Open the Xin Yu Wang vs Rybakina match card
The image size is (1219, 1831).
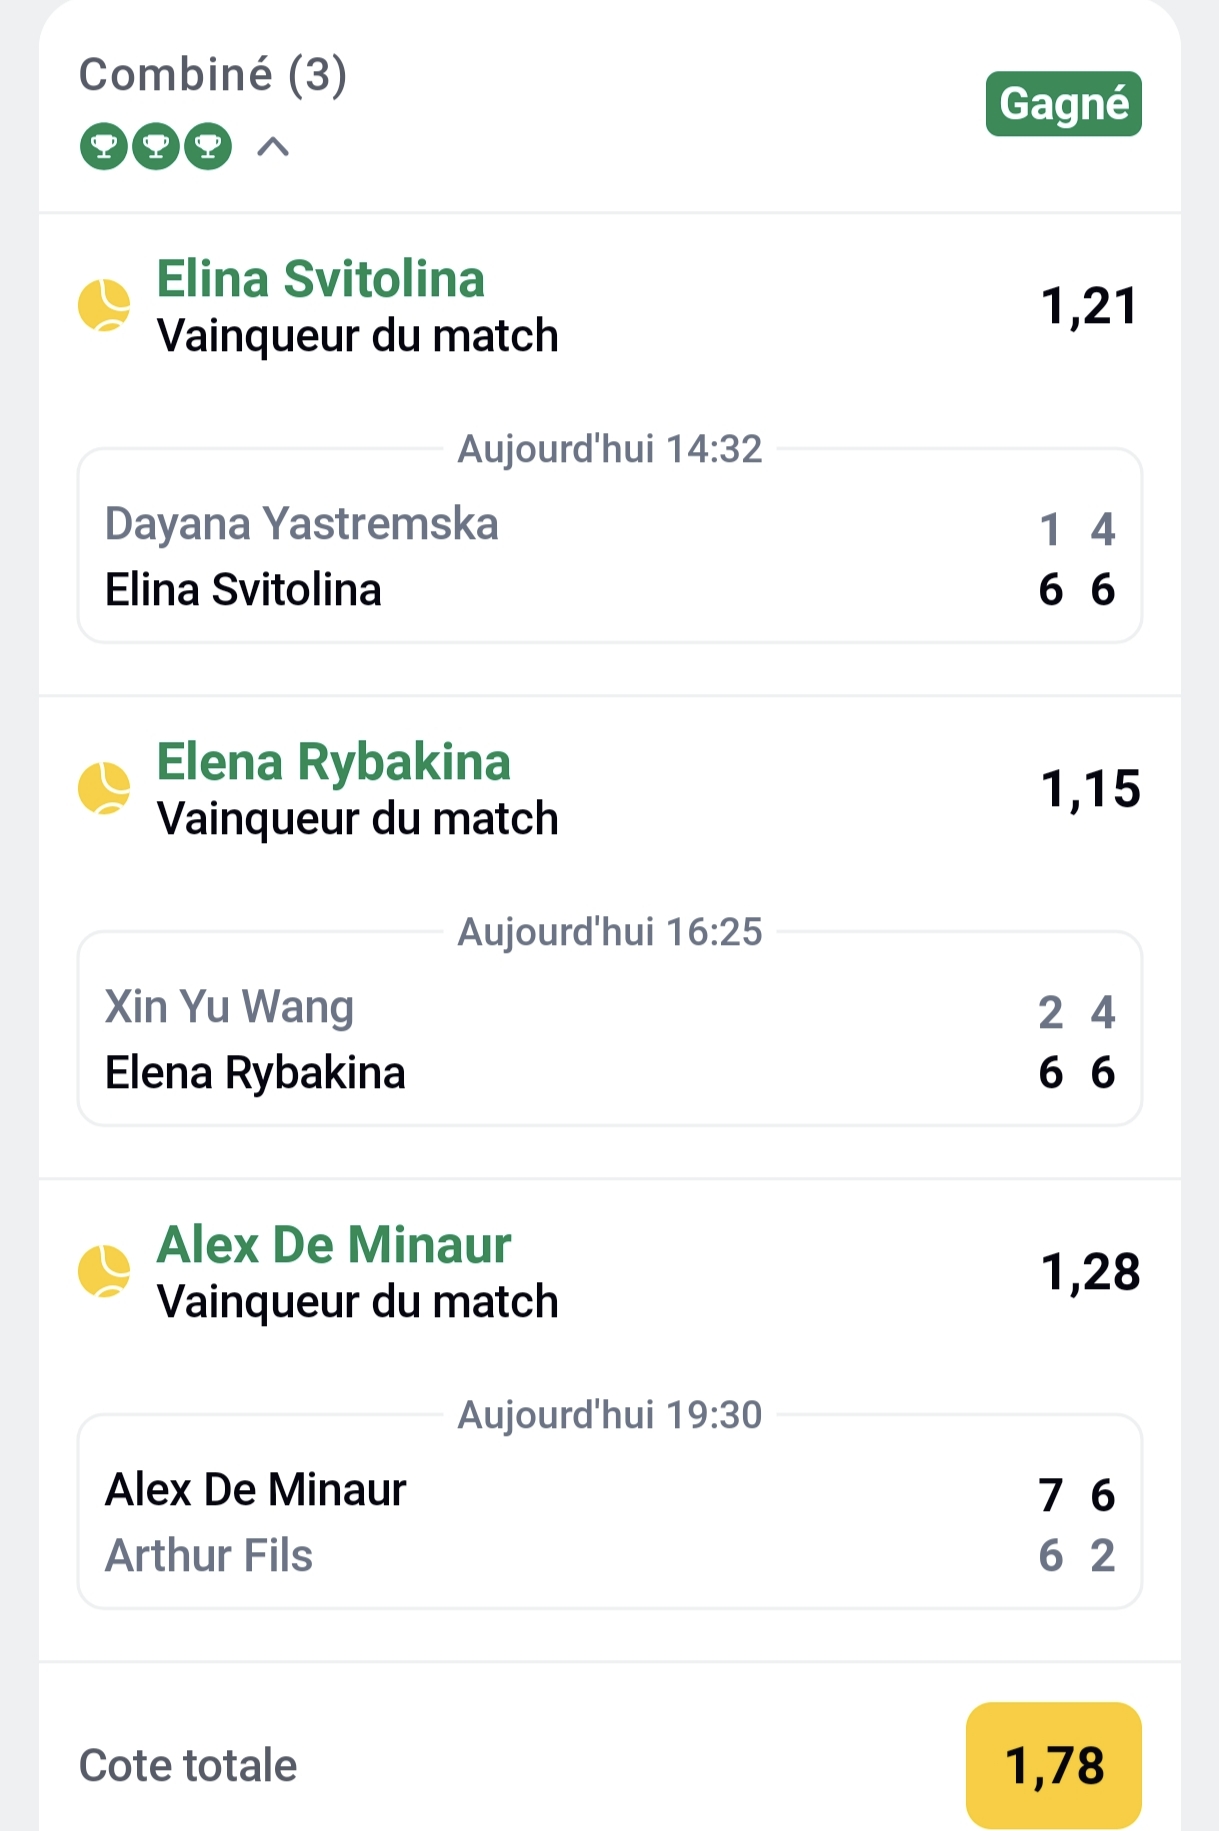click(x=609, y=1039)
